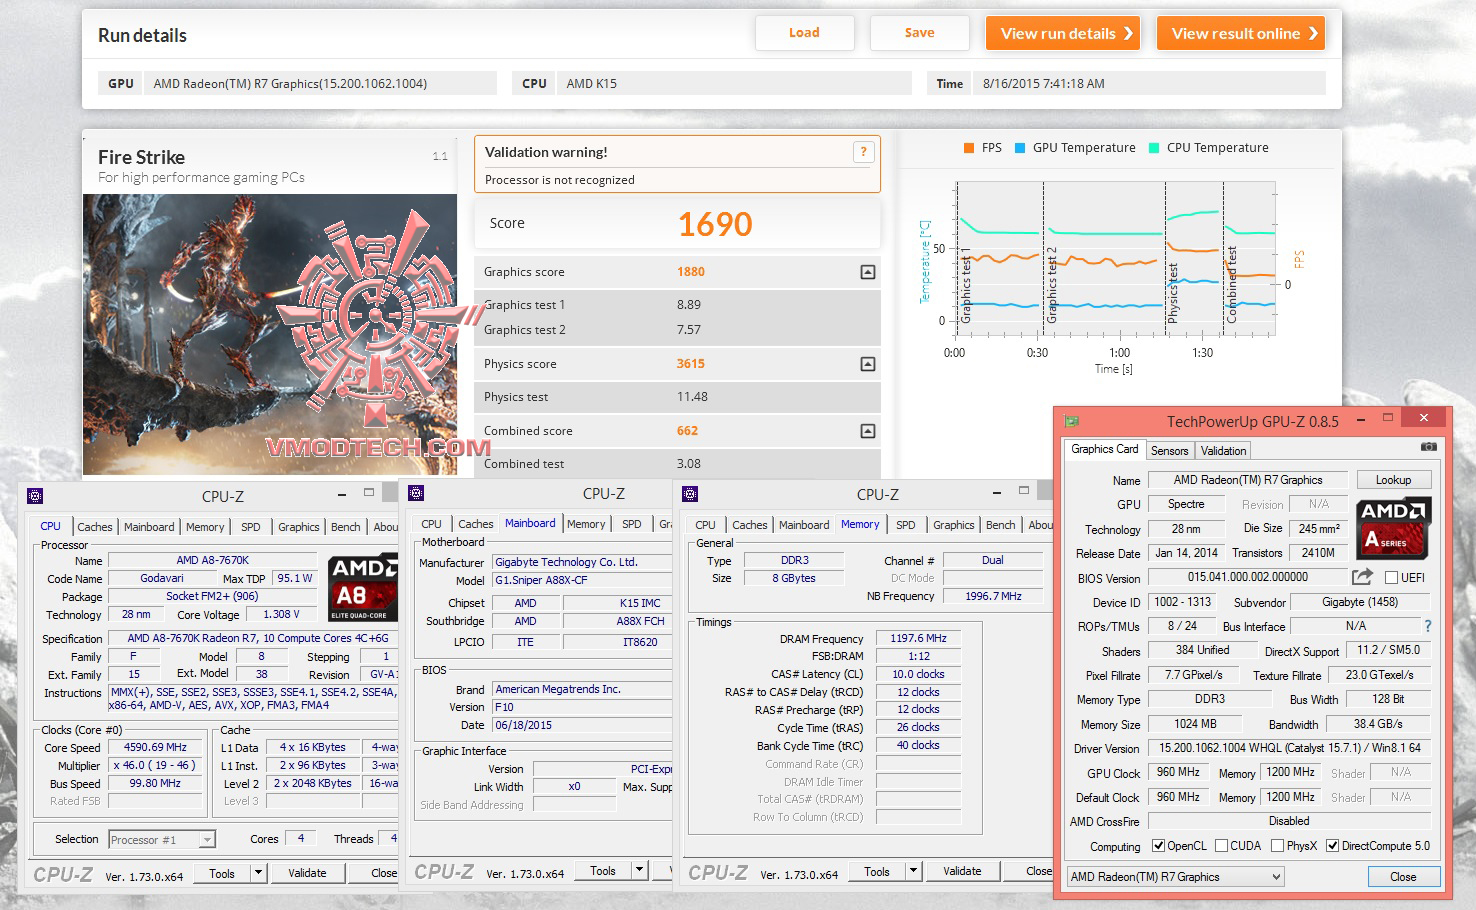This screenshot has height=910, width=1476.
Task: Click the Close button in GPU-Z
Action: (x=1403, y=877)
